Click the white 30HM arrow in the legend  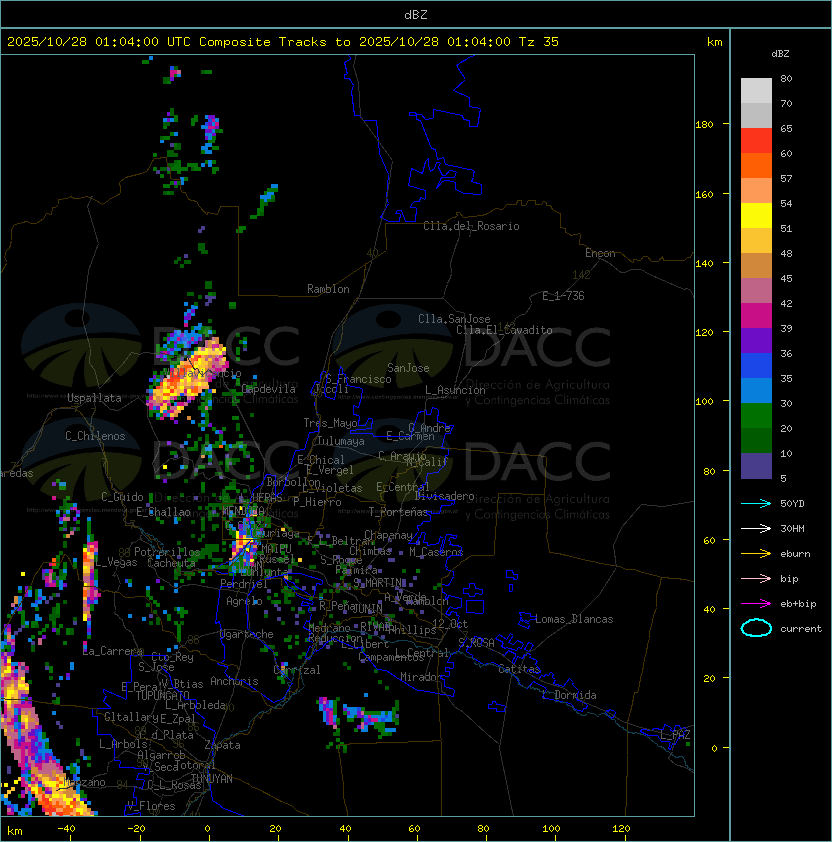[x=756, y=528]
